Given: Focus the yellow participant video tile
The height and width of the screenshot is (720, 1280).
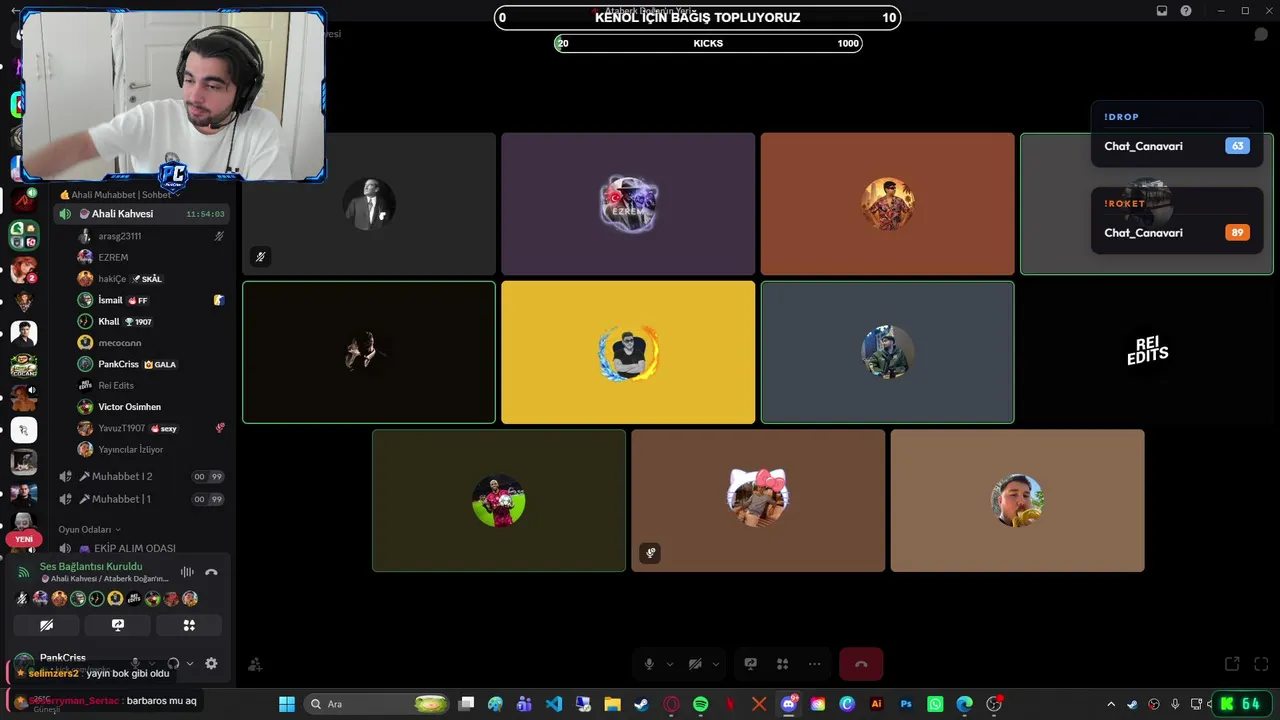Looking at the screenshot, I should (628, 352).
